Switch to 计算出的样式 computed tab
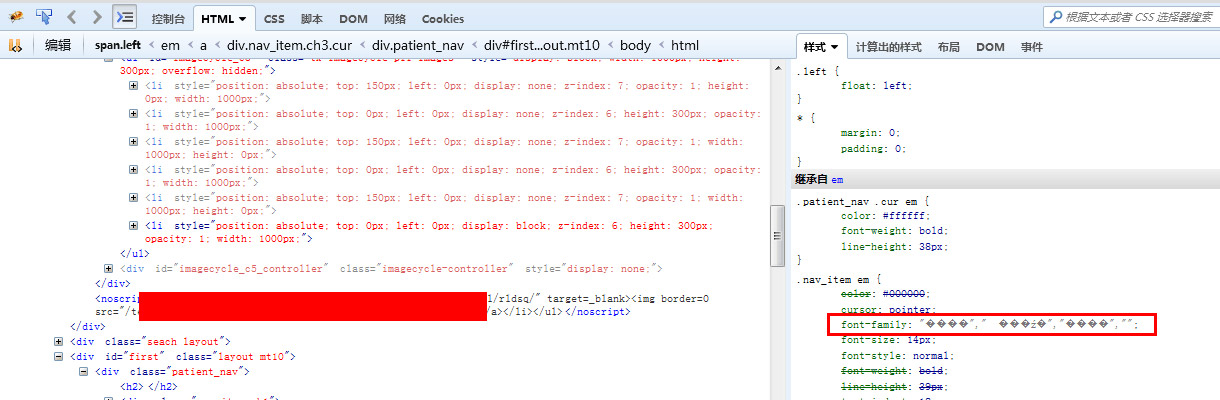 tap(888, 47)
